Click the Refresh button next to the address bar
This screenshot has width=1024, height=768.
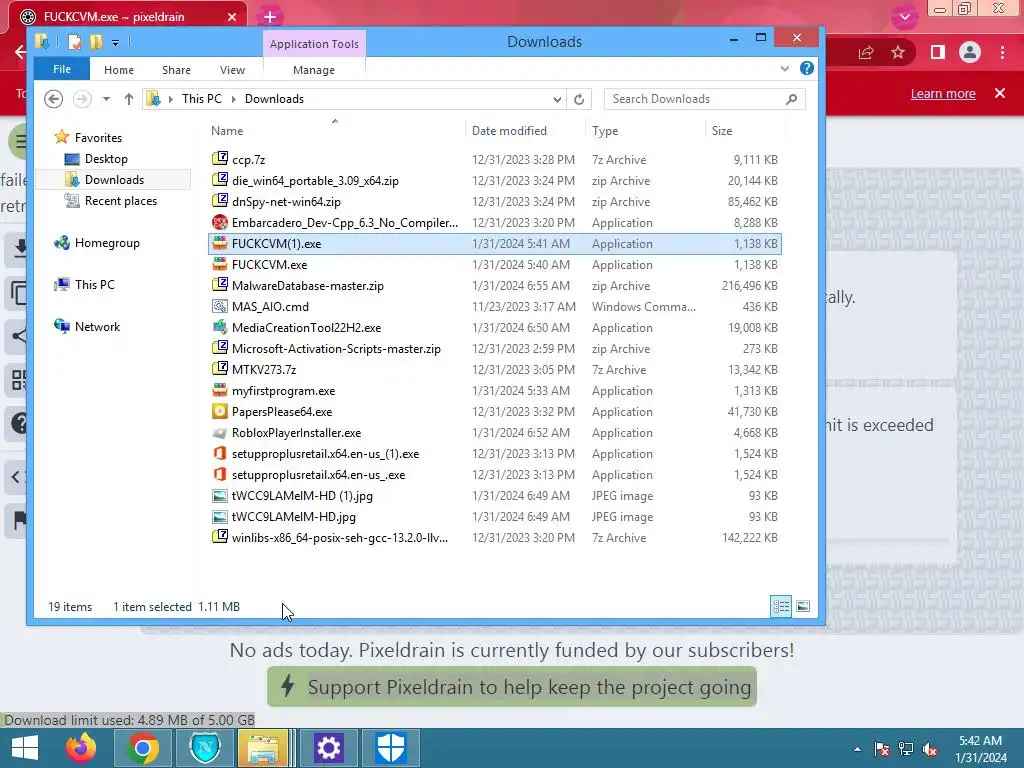[x=579, y=99]
